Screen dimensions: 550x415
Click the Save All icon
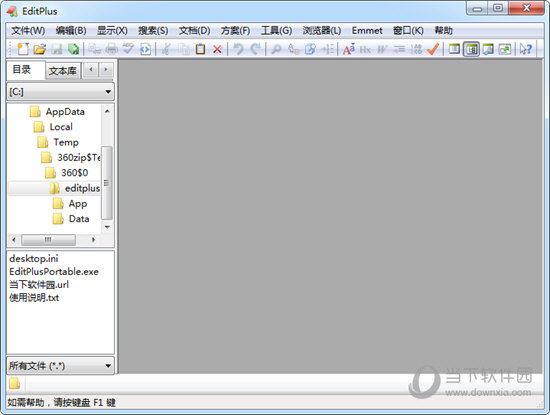pos(74,49)
